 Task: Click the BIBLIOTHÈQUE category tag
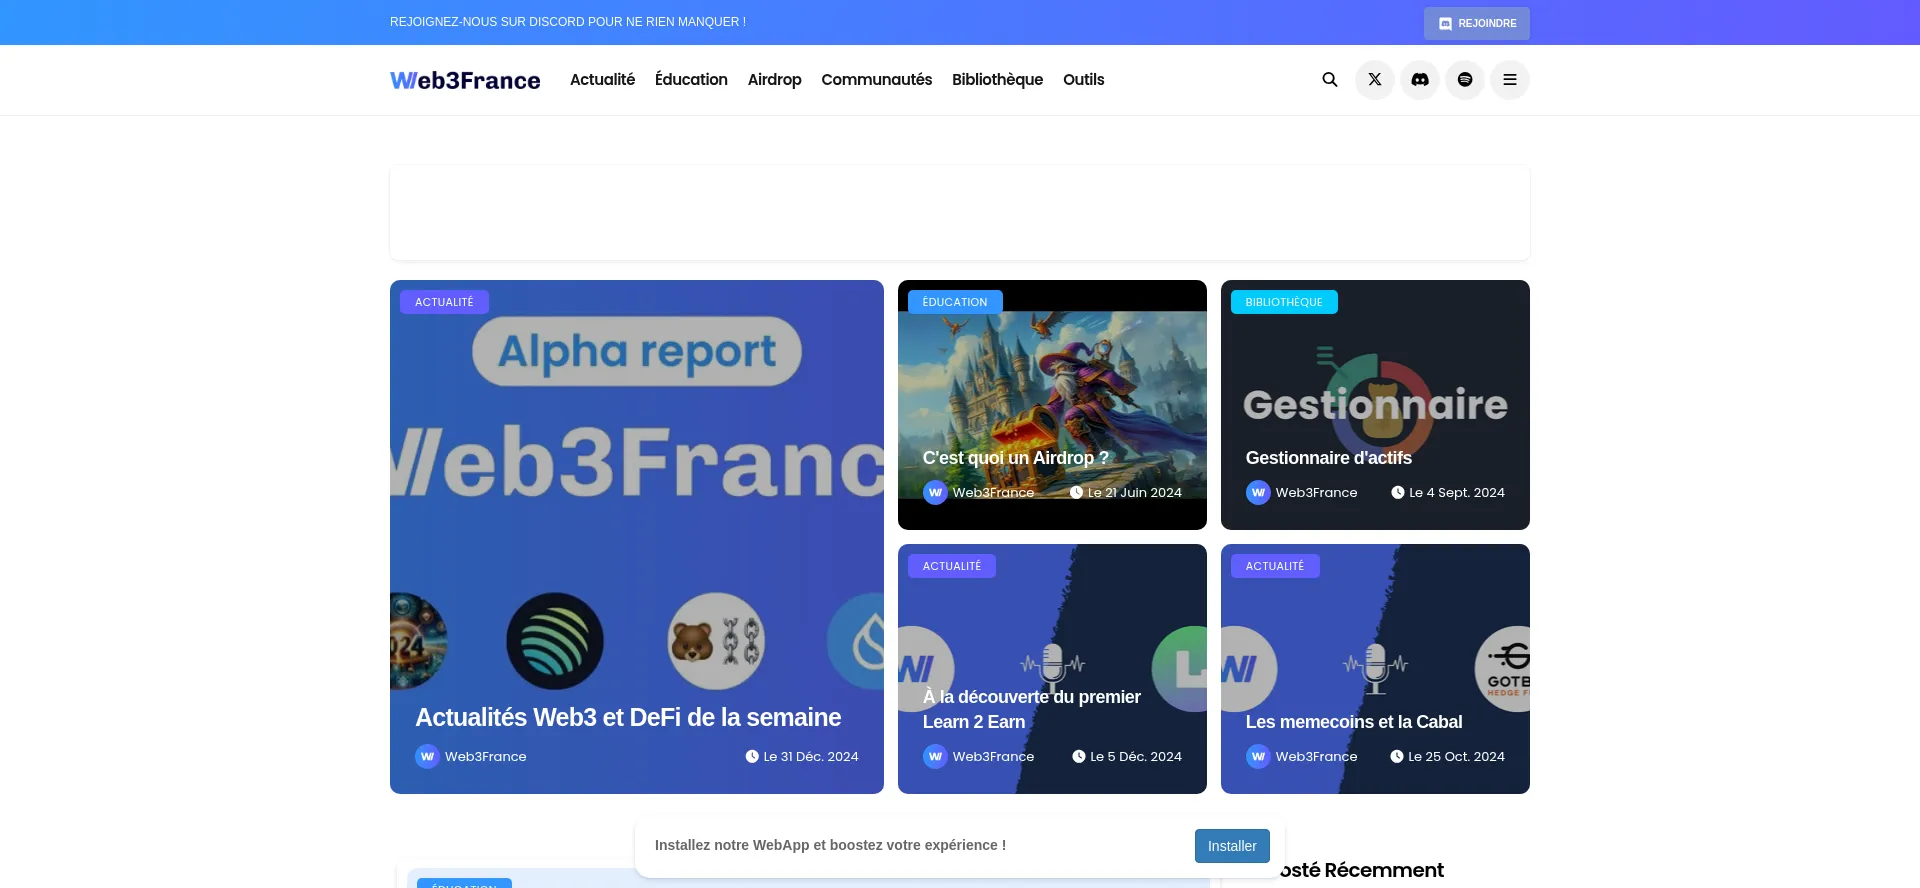[x=1284, y=302]
